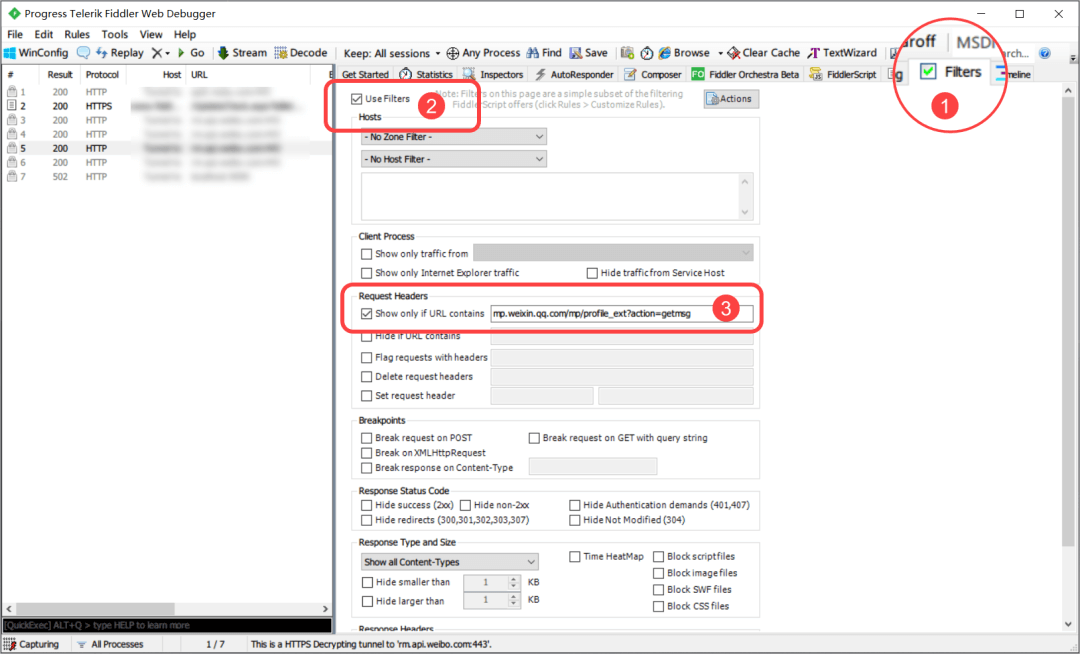Click the Actions button
This screenshot has width=1080, height=654.
[x=730, y=99]
